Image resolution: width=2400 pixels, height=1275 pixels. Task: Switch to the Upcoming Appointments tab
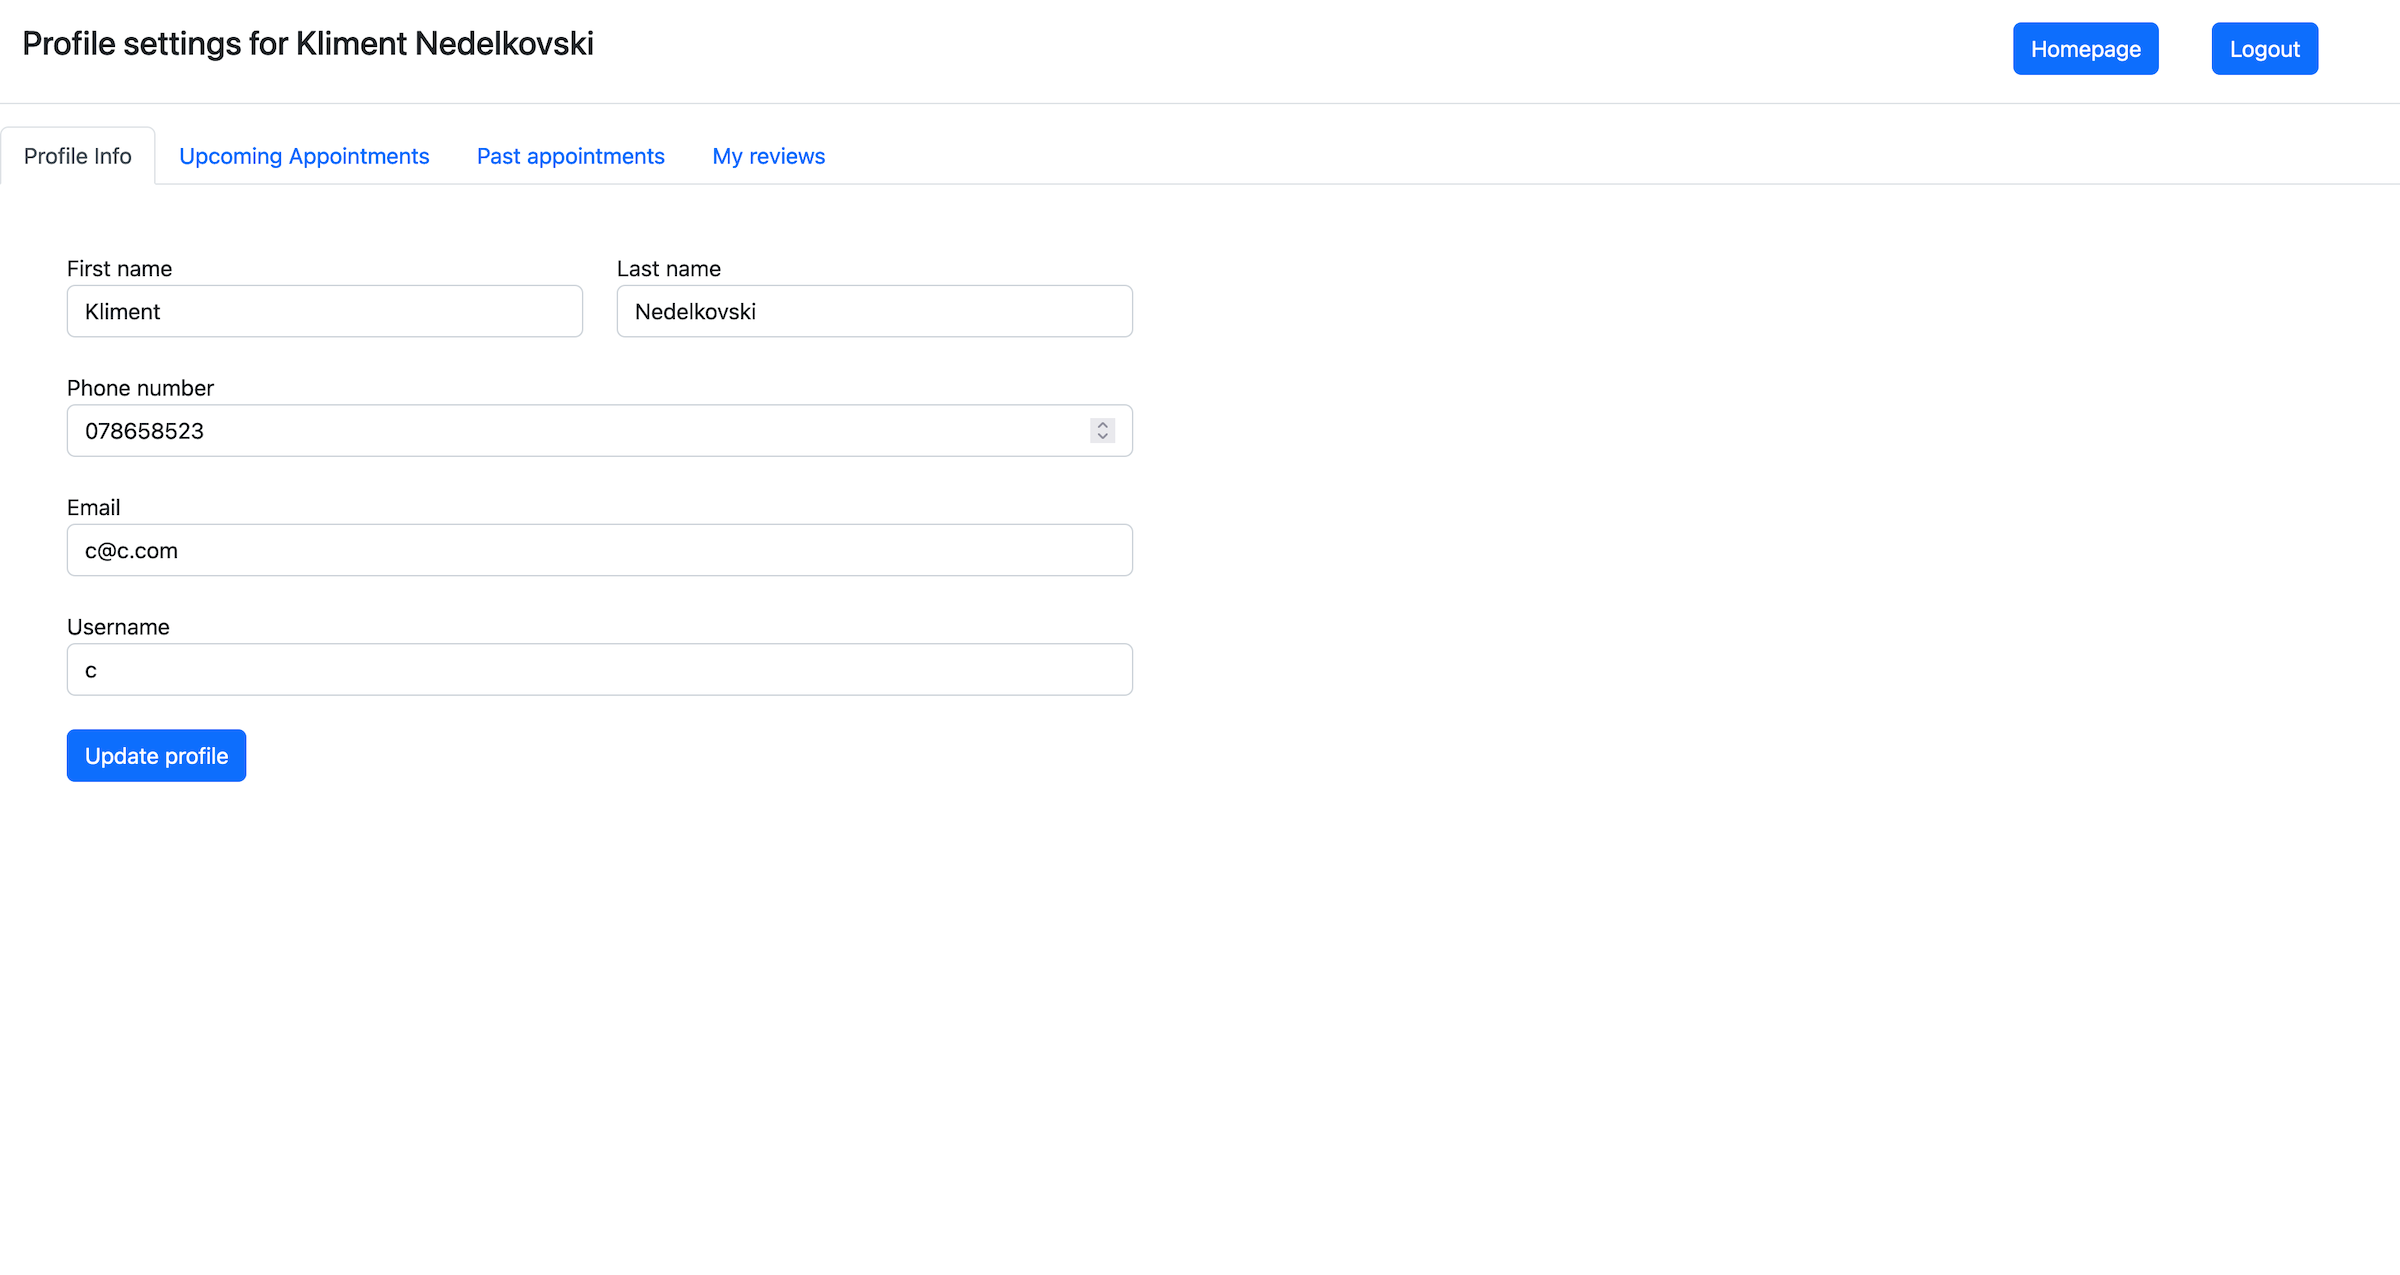tap(304, 156)
